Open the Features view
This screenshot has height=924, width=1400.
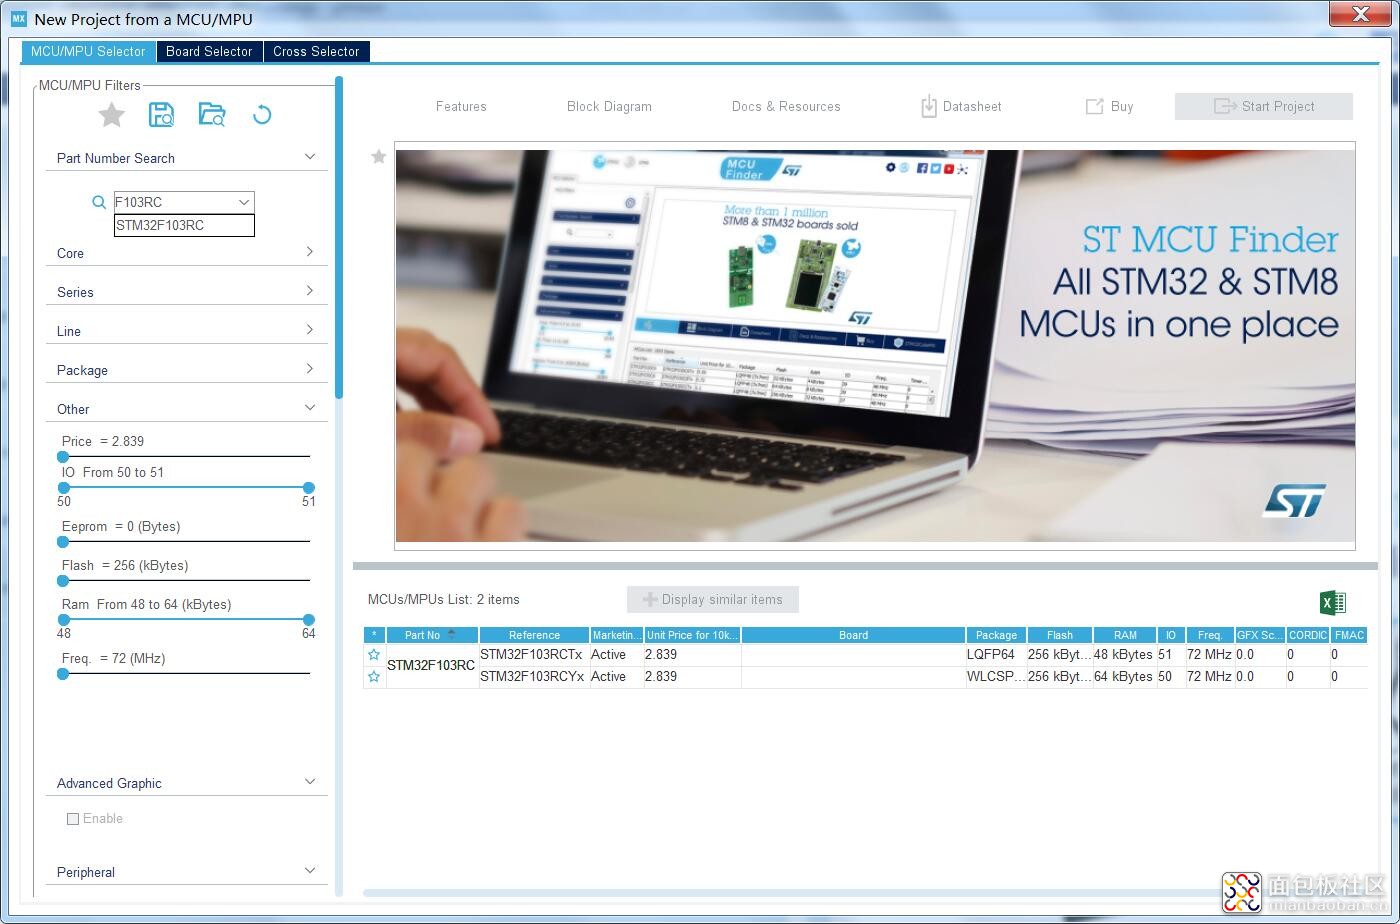click(x=461, y=106)
